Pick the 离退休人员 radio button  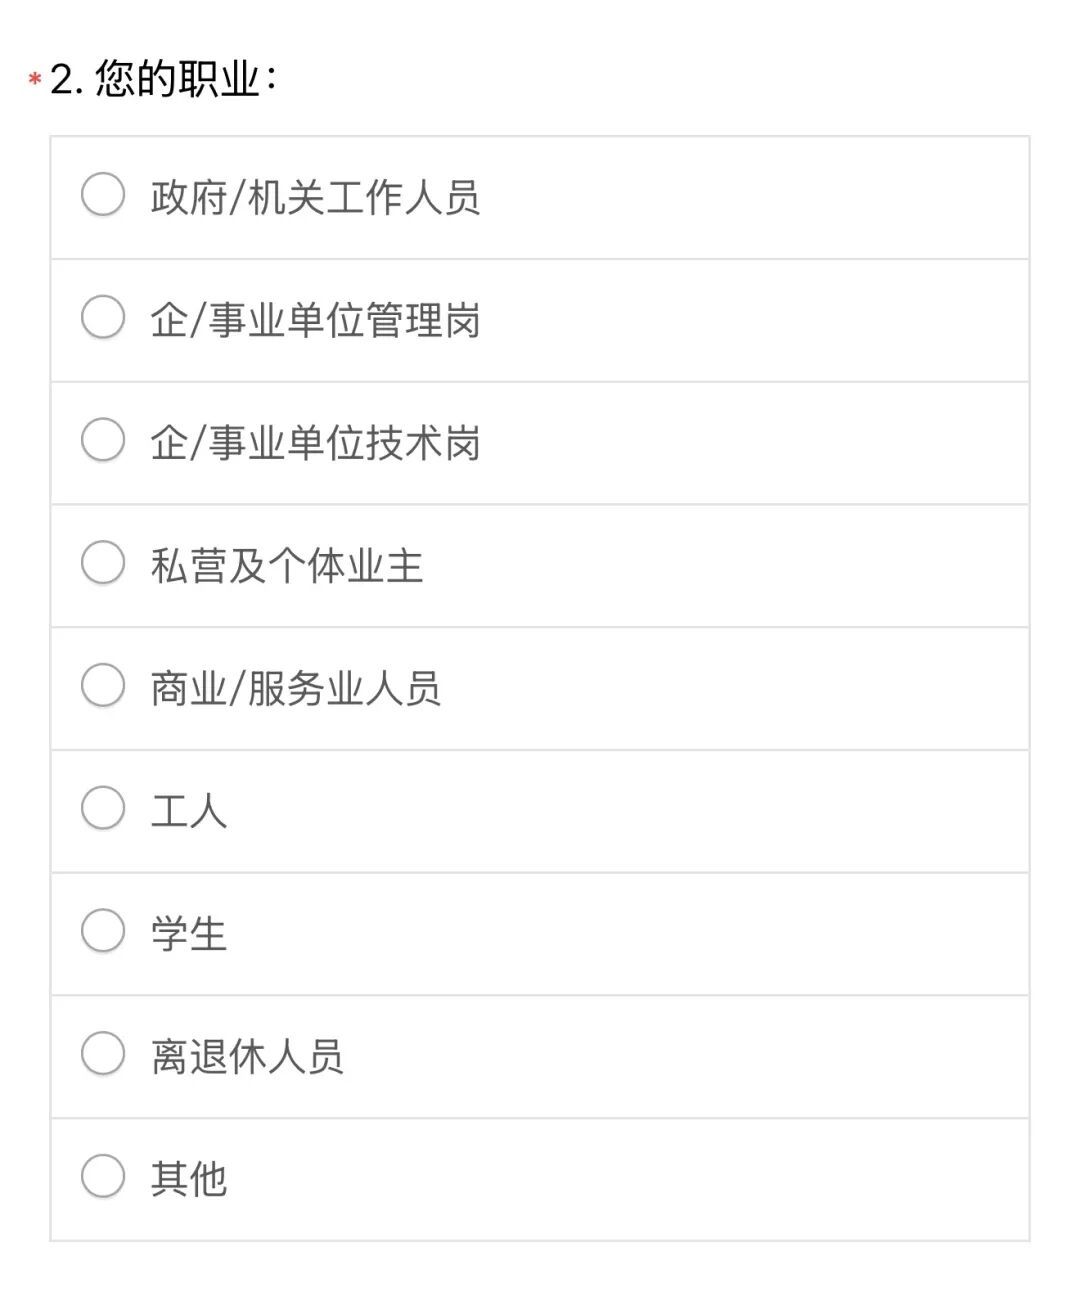pos(103,1054)
